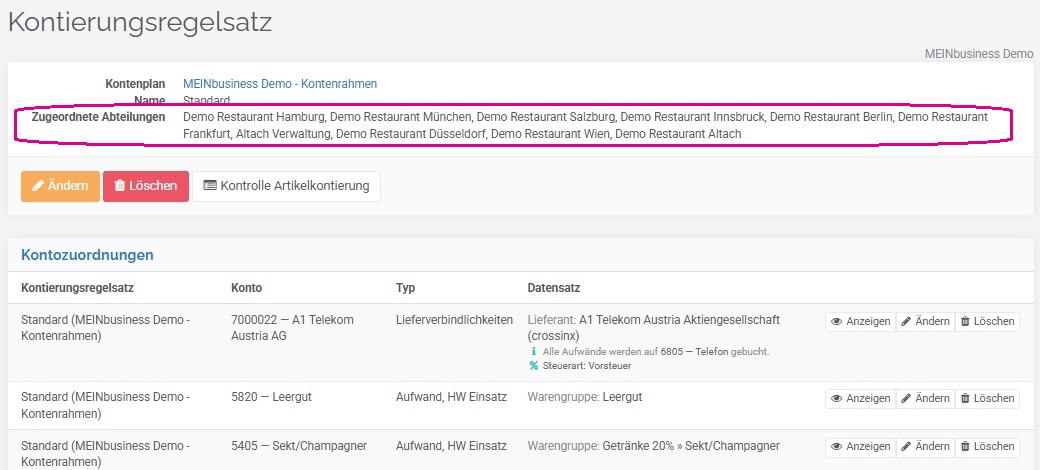
Task: Click the Datensatz column header
Action: click(x=554, y=288)
